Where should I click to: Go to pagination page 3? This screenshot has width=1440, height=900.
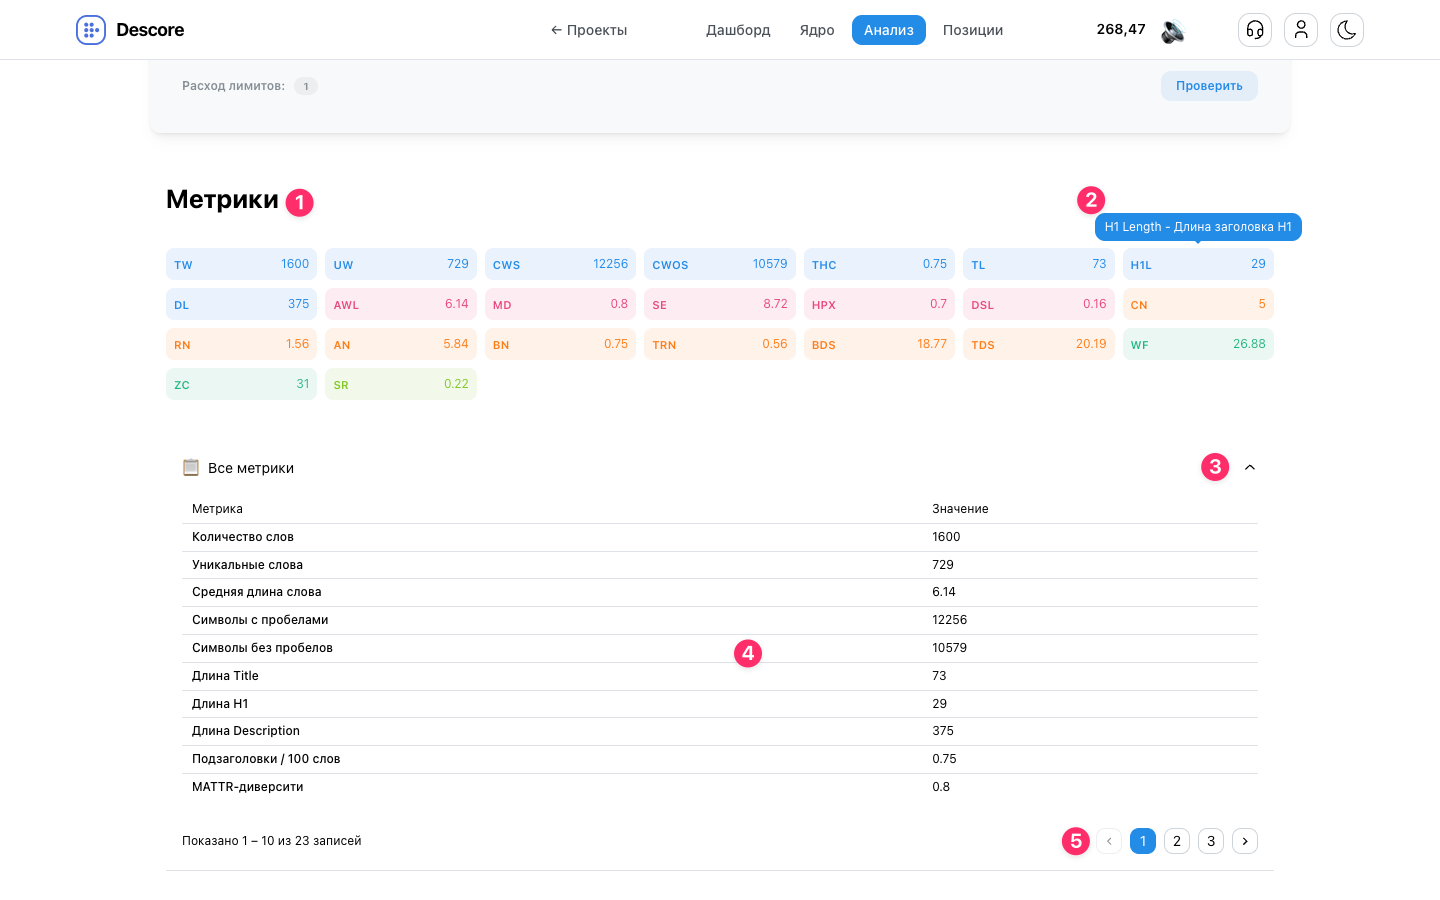[1211, 841]
